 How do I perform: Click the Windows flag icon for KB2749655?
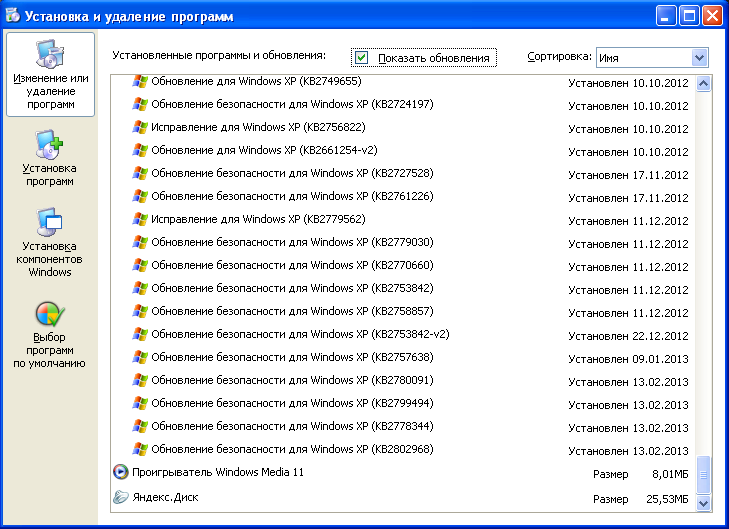140,81
